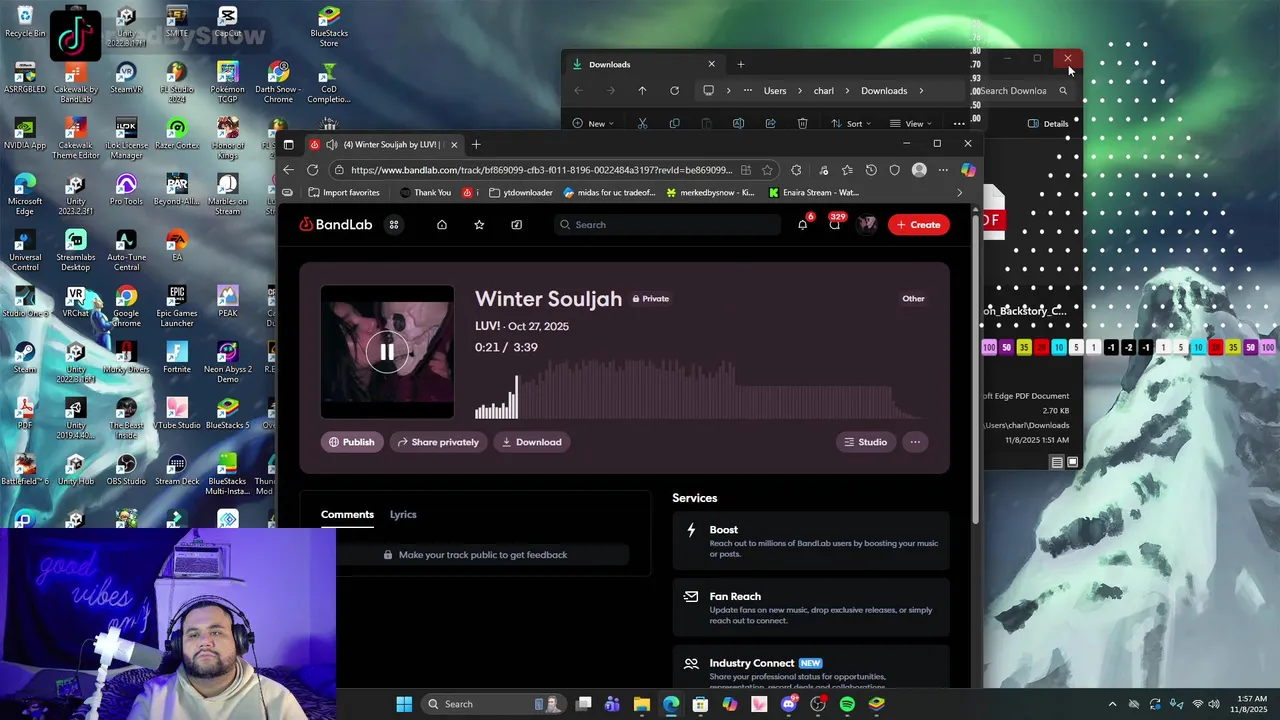
Task: Show hidden system tray icons
Action: point(1112,704)
